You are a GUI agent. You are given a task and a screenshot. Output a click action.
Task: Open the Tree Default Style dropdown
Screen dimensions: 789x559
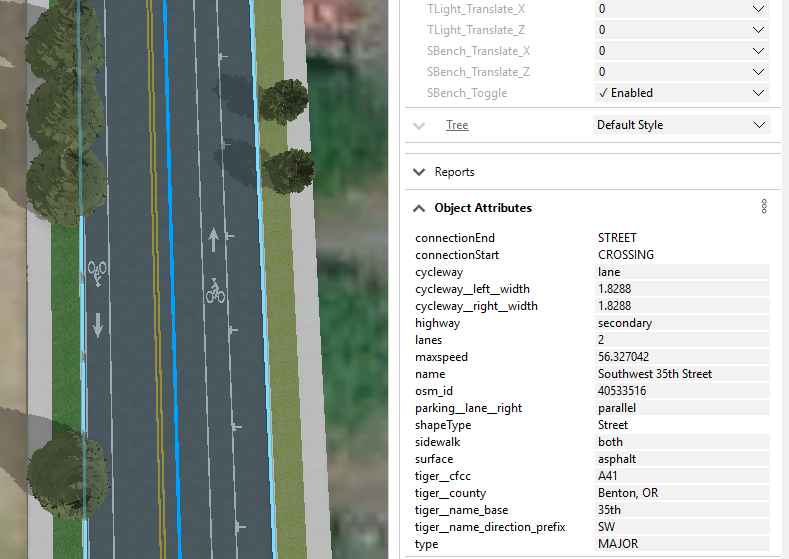[682, 125]
